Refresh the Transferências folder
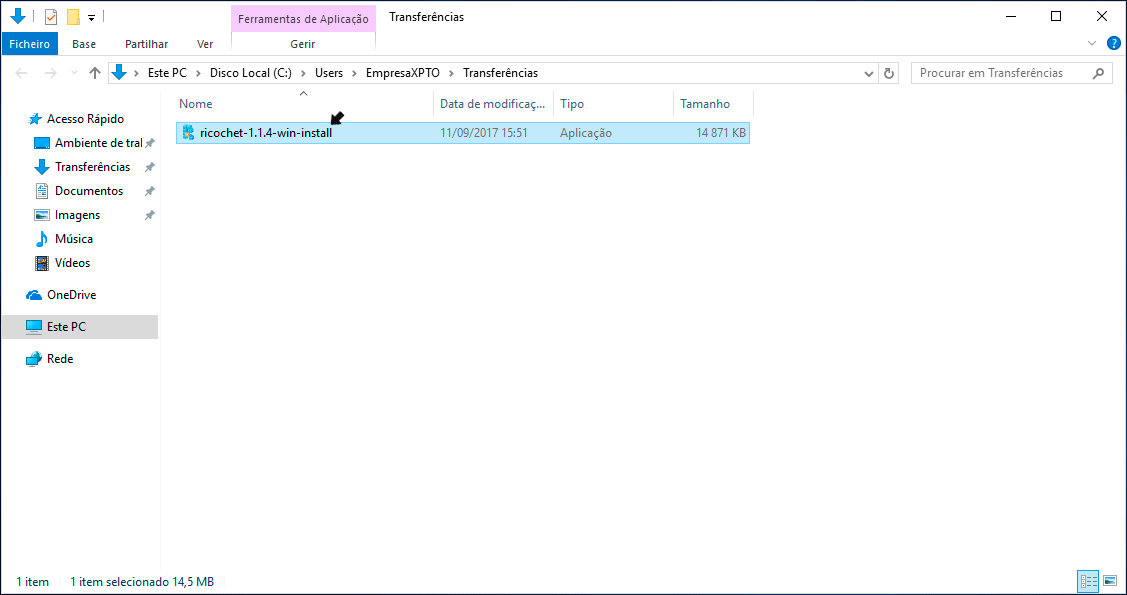Viewport: 1127px width, 595px height. pyautogui.click(x=889, y=73)
